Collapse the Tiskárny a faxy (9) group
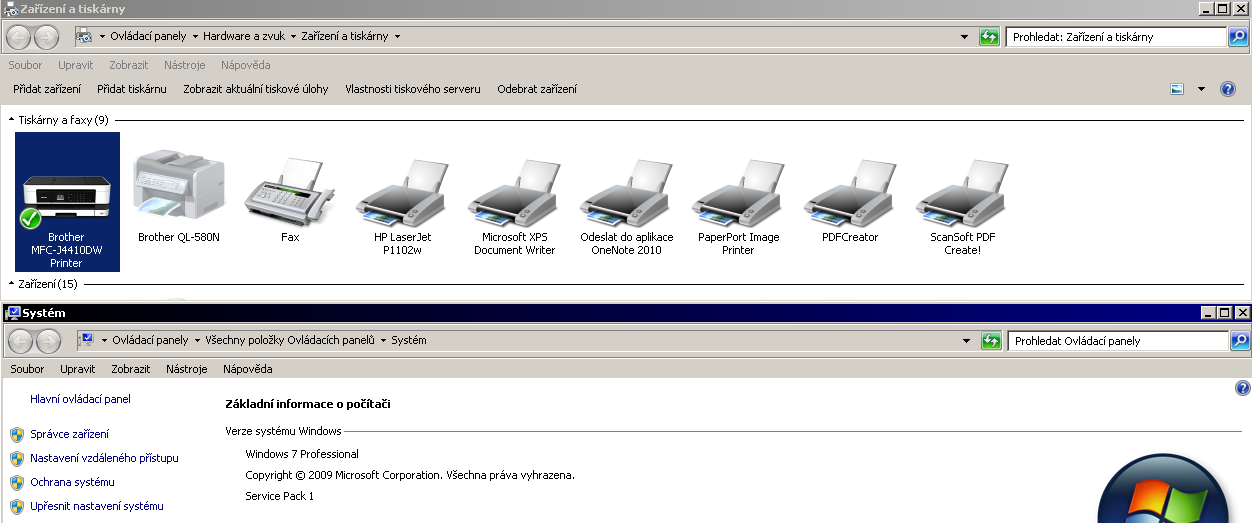The image size is (1252, 523). point(12,120)
